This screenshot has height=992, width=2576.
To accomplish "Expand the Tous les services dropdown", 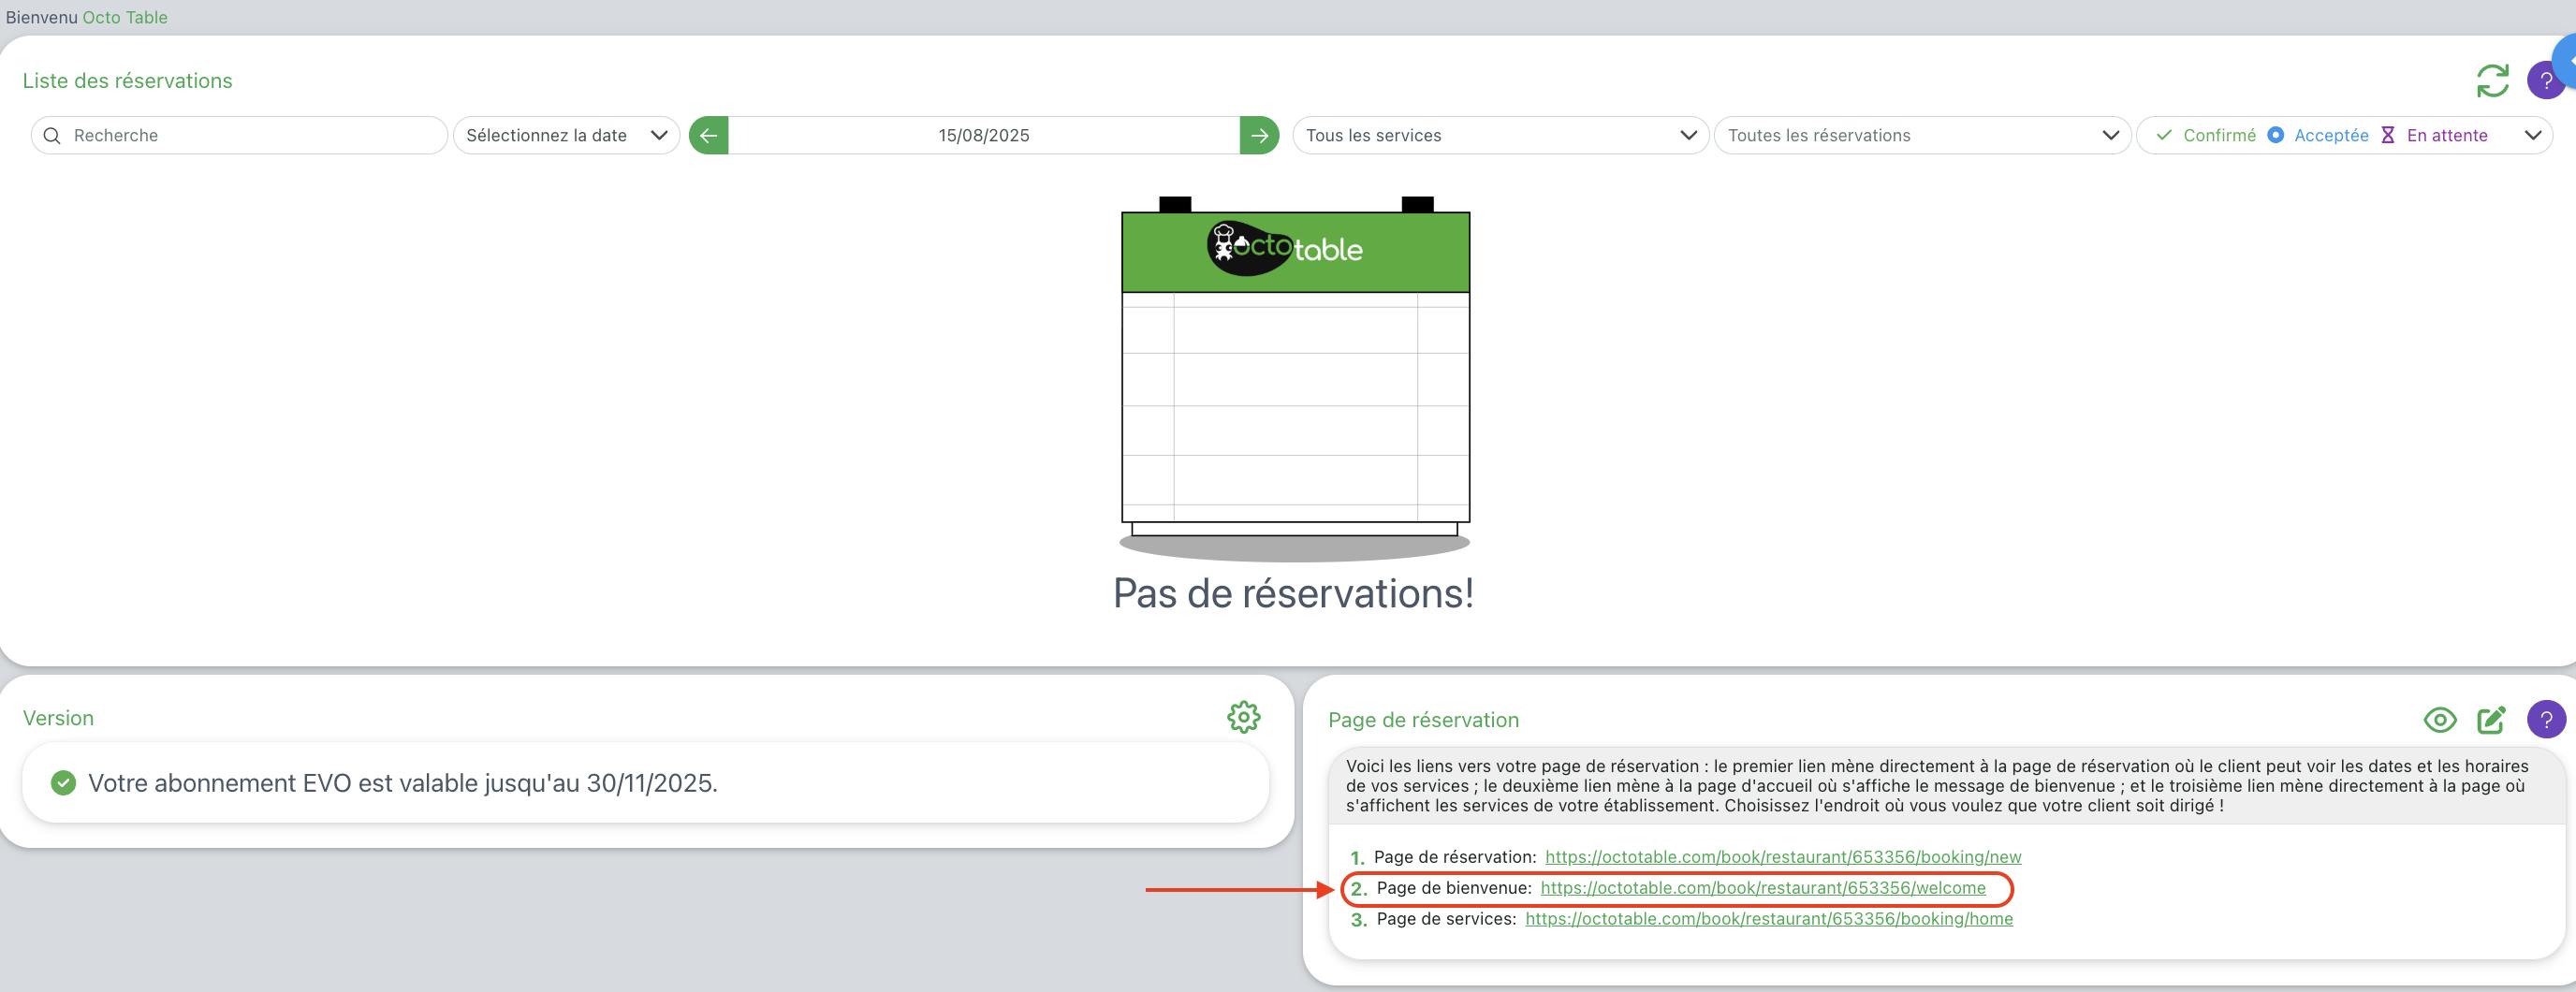I will tap(1500, 135).
